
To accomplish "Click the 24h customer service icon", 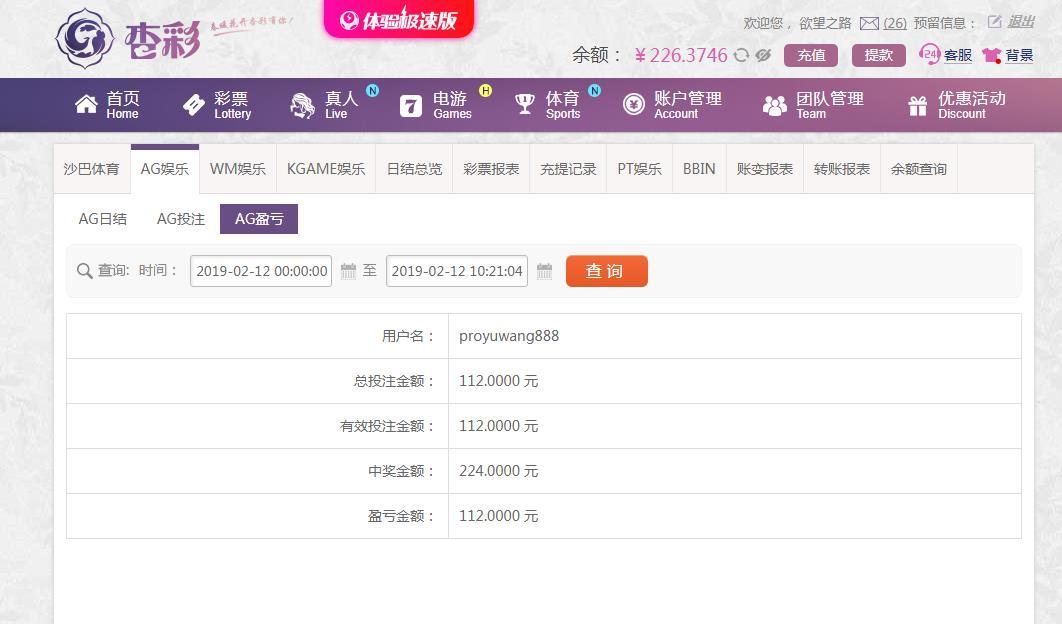I will click(x=929, y=54).
